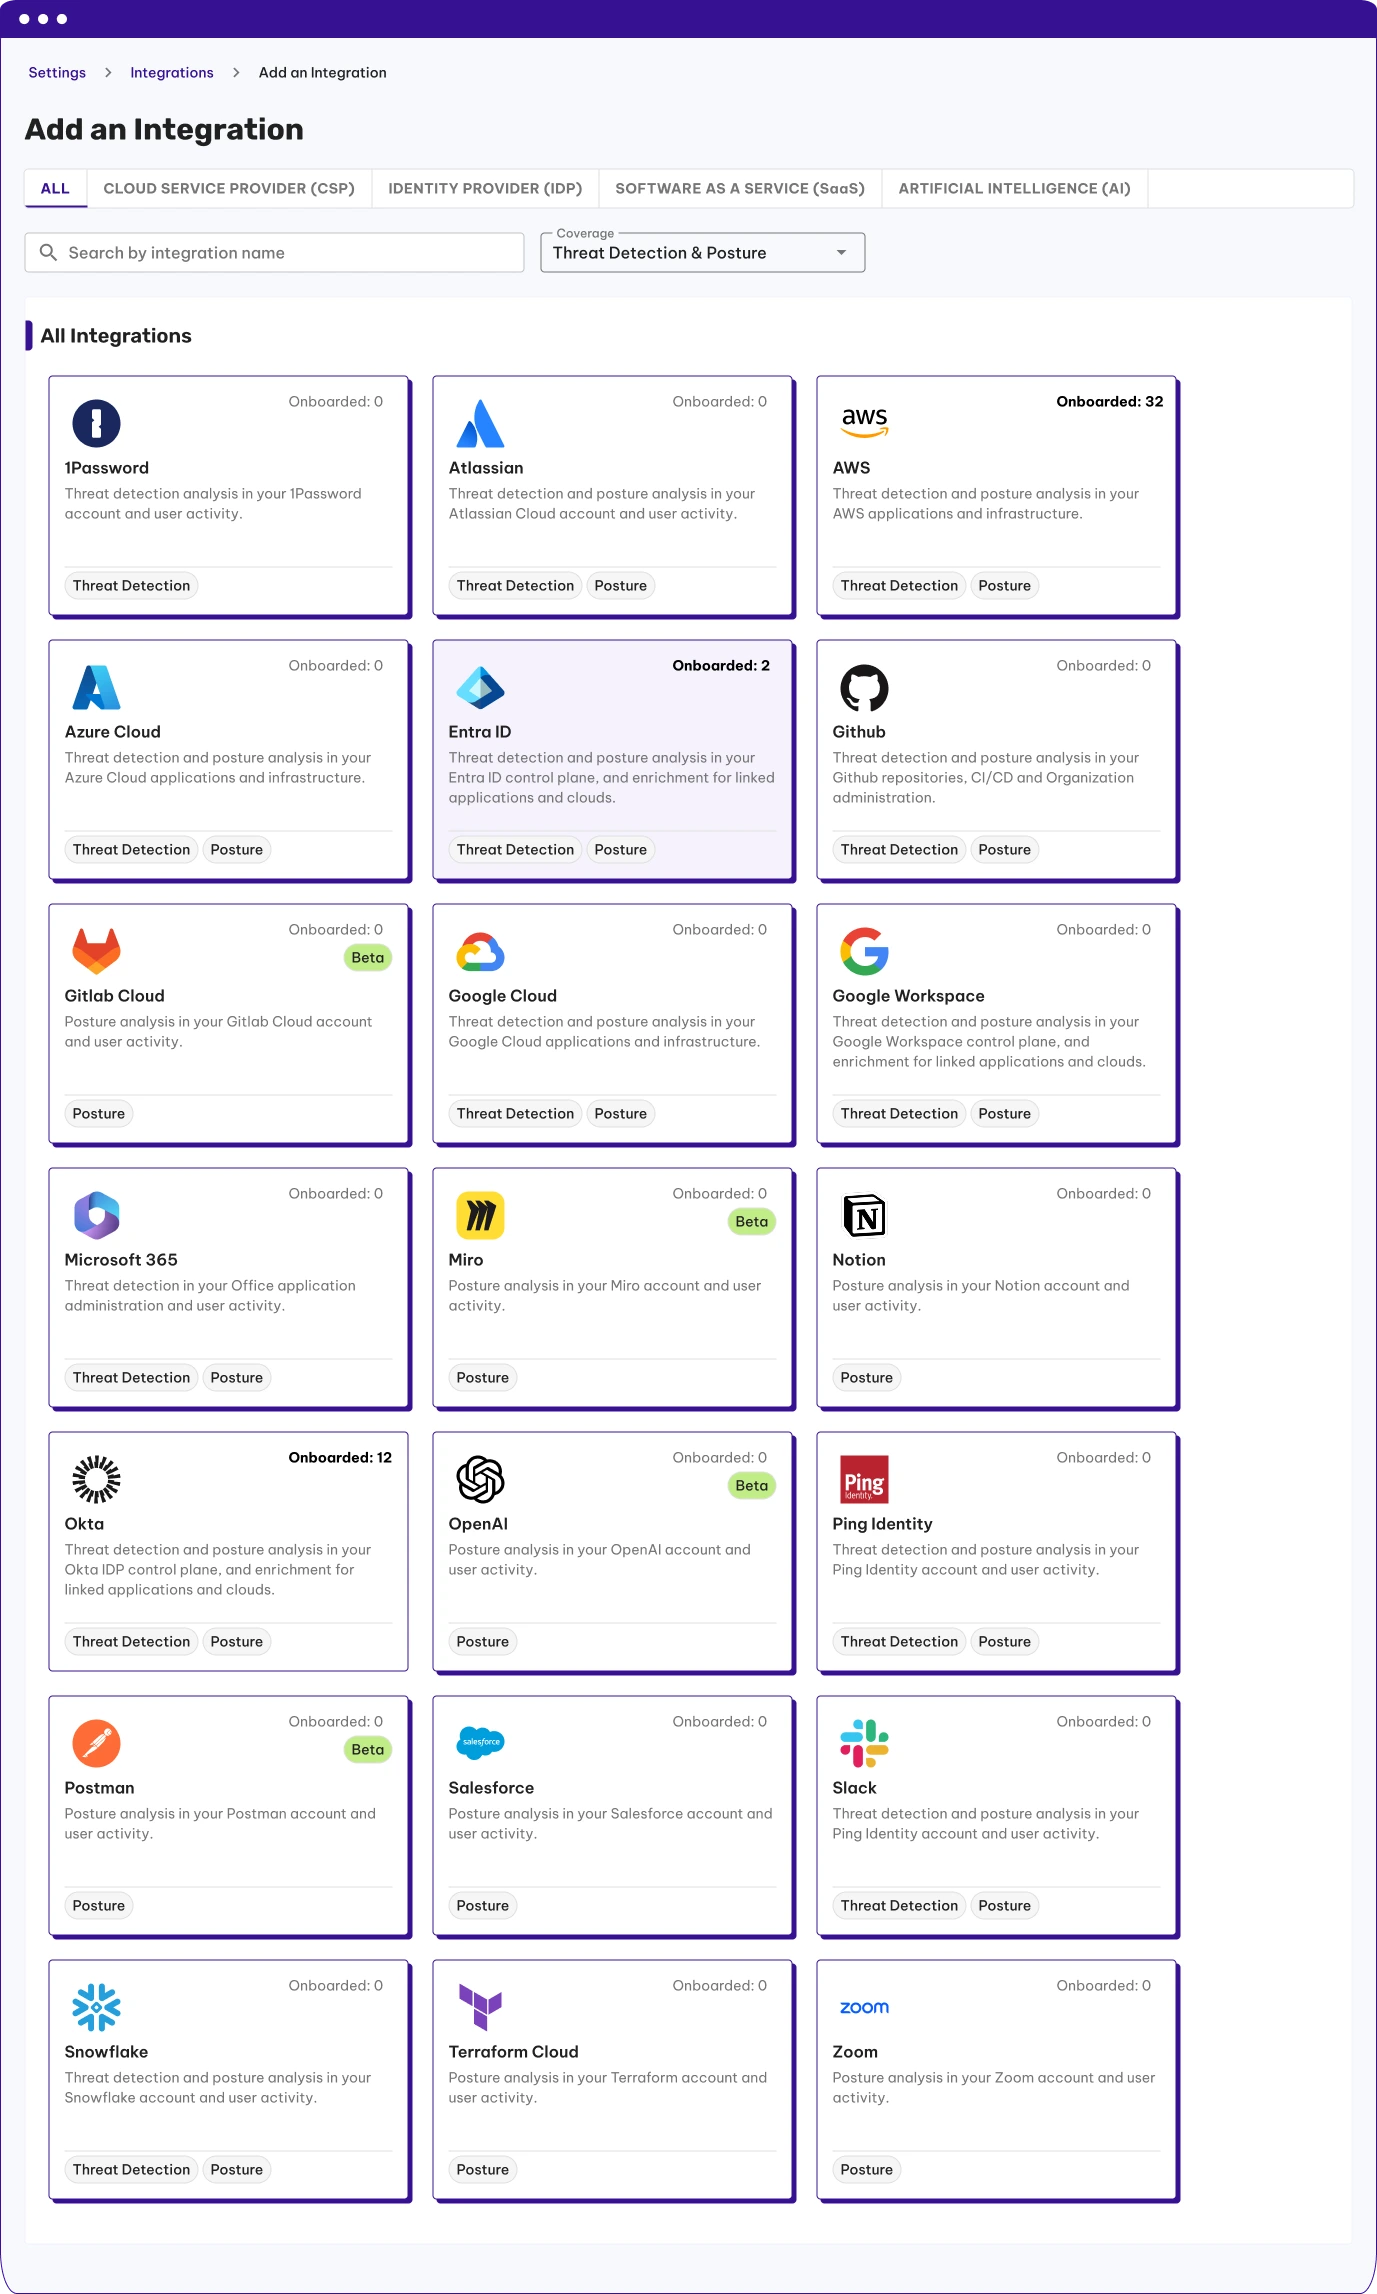Click Threat Detection tag on Okta card
Screen dimensions: 1377x2294
click(x=131, y=1641)
